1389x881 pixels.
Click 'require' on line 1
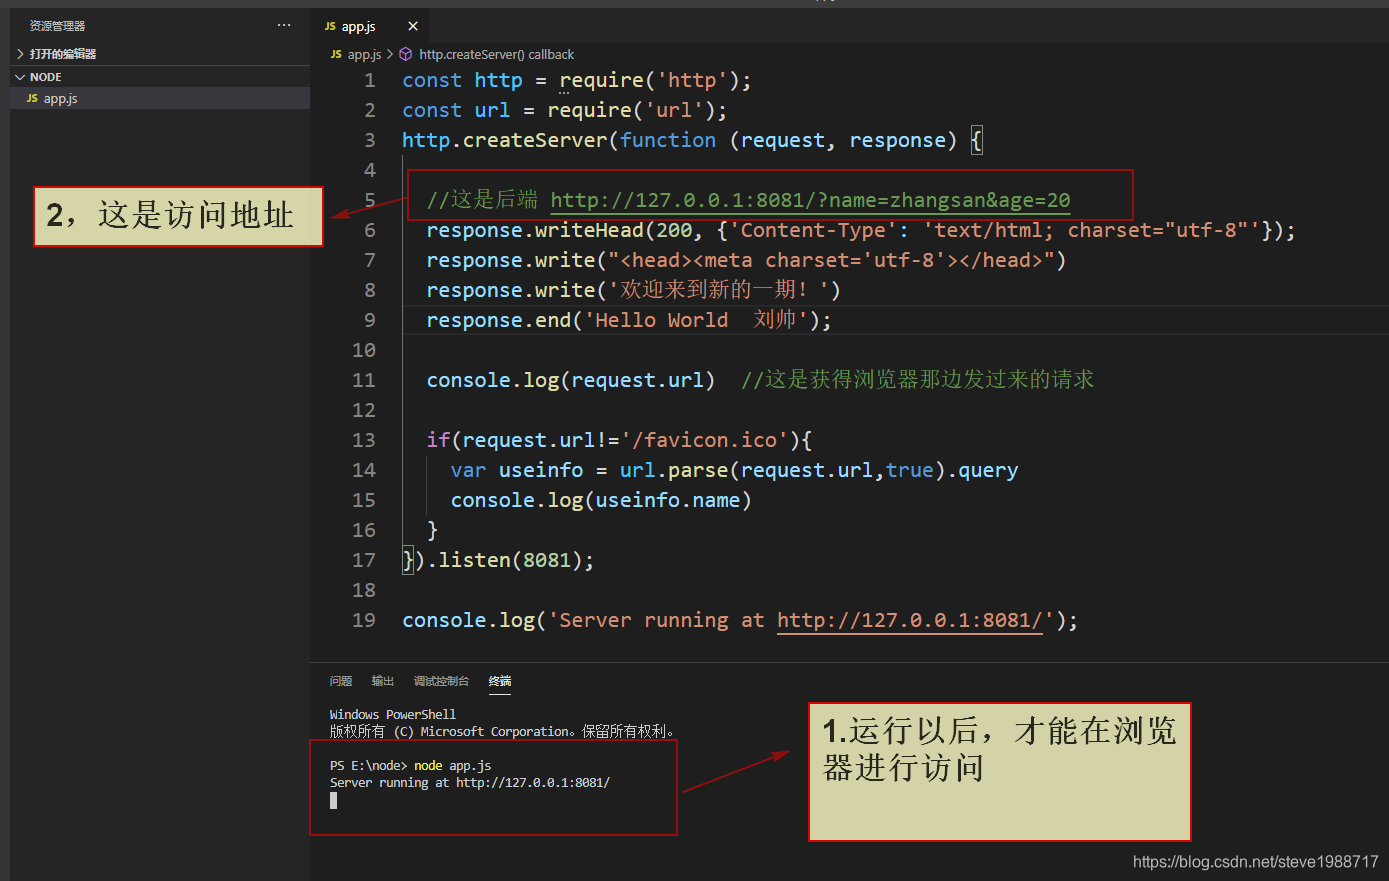coord(601,80)
